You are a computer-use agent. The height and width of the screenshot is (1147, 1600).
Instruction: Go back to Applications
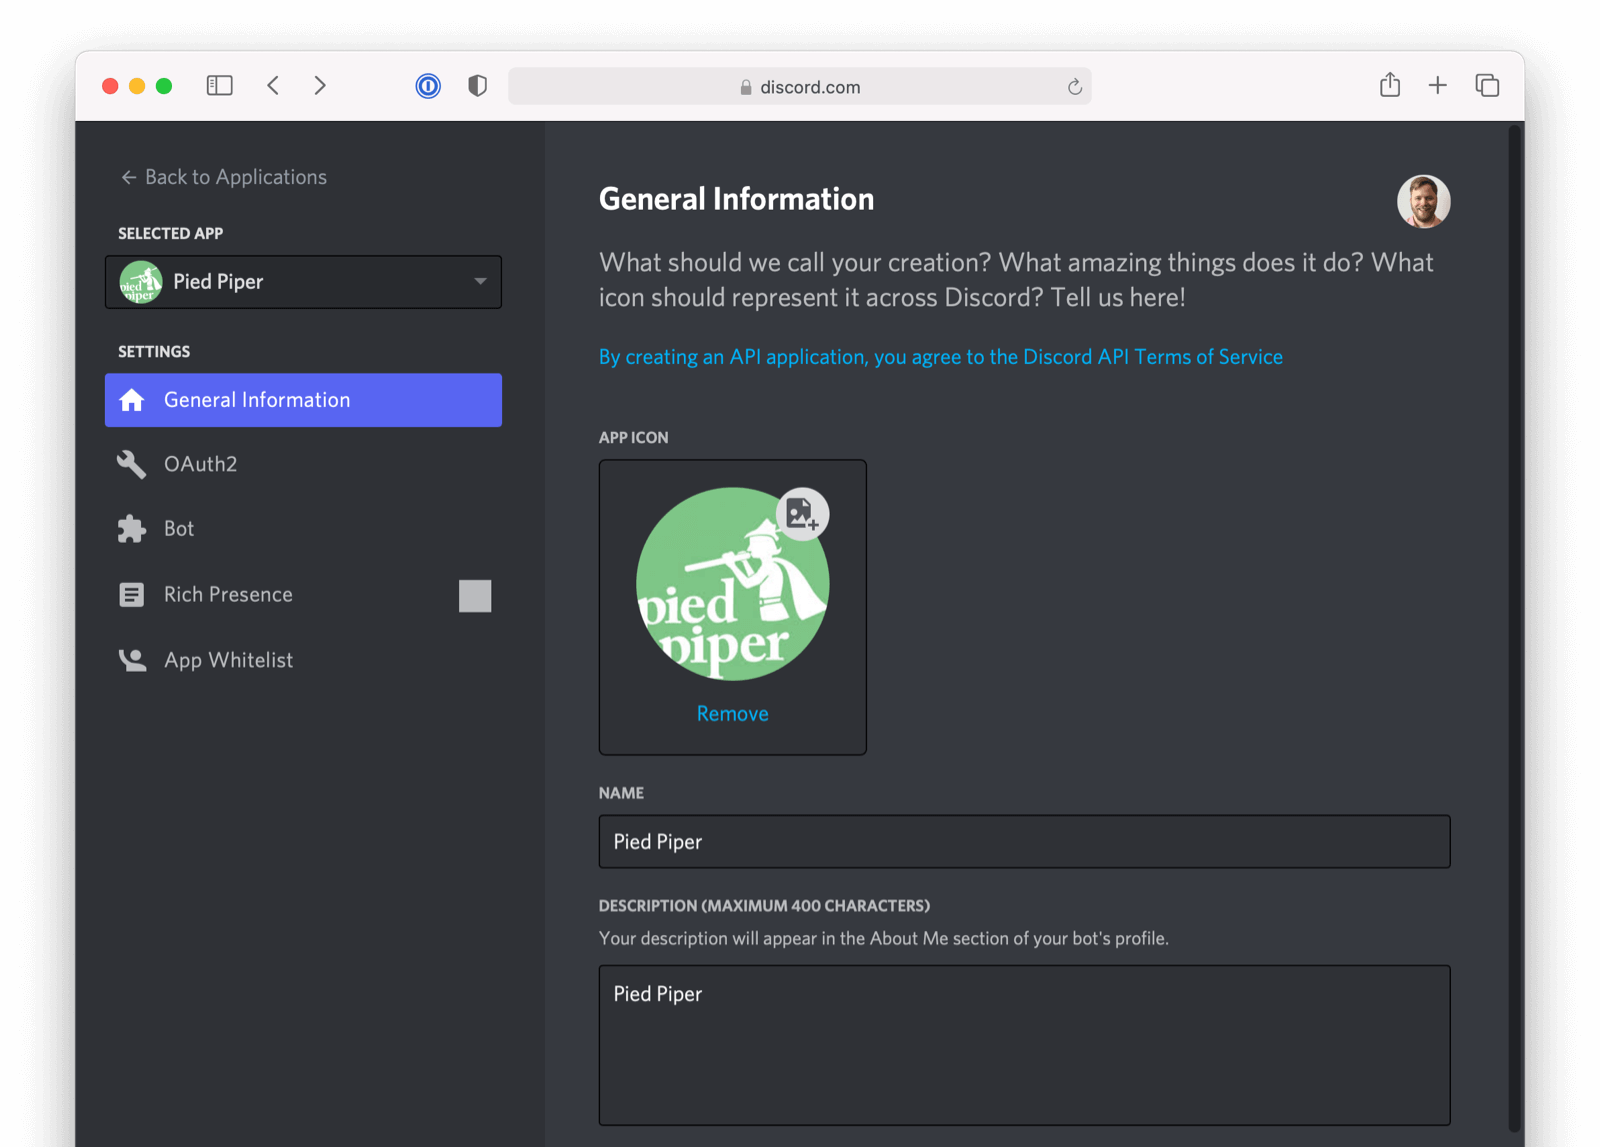click(223, 177)
